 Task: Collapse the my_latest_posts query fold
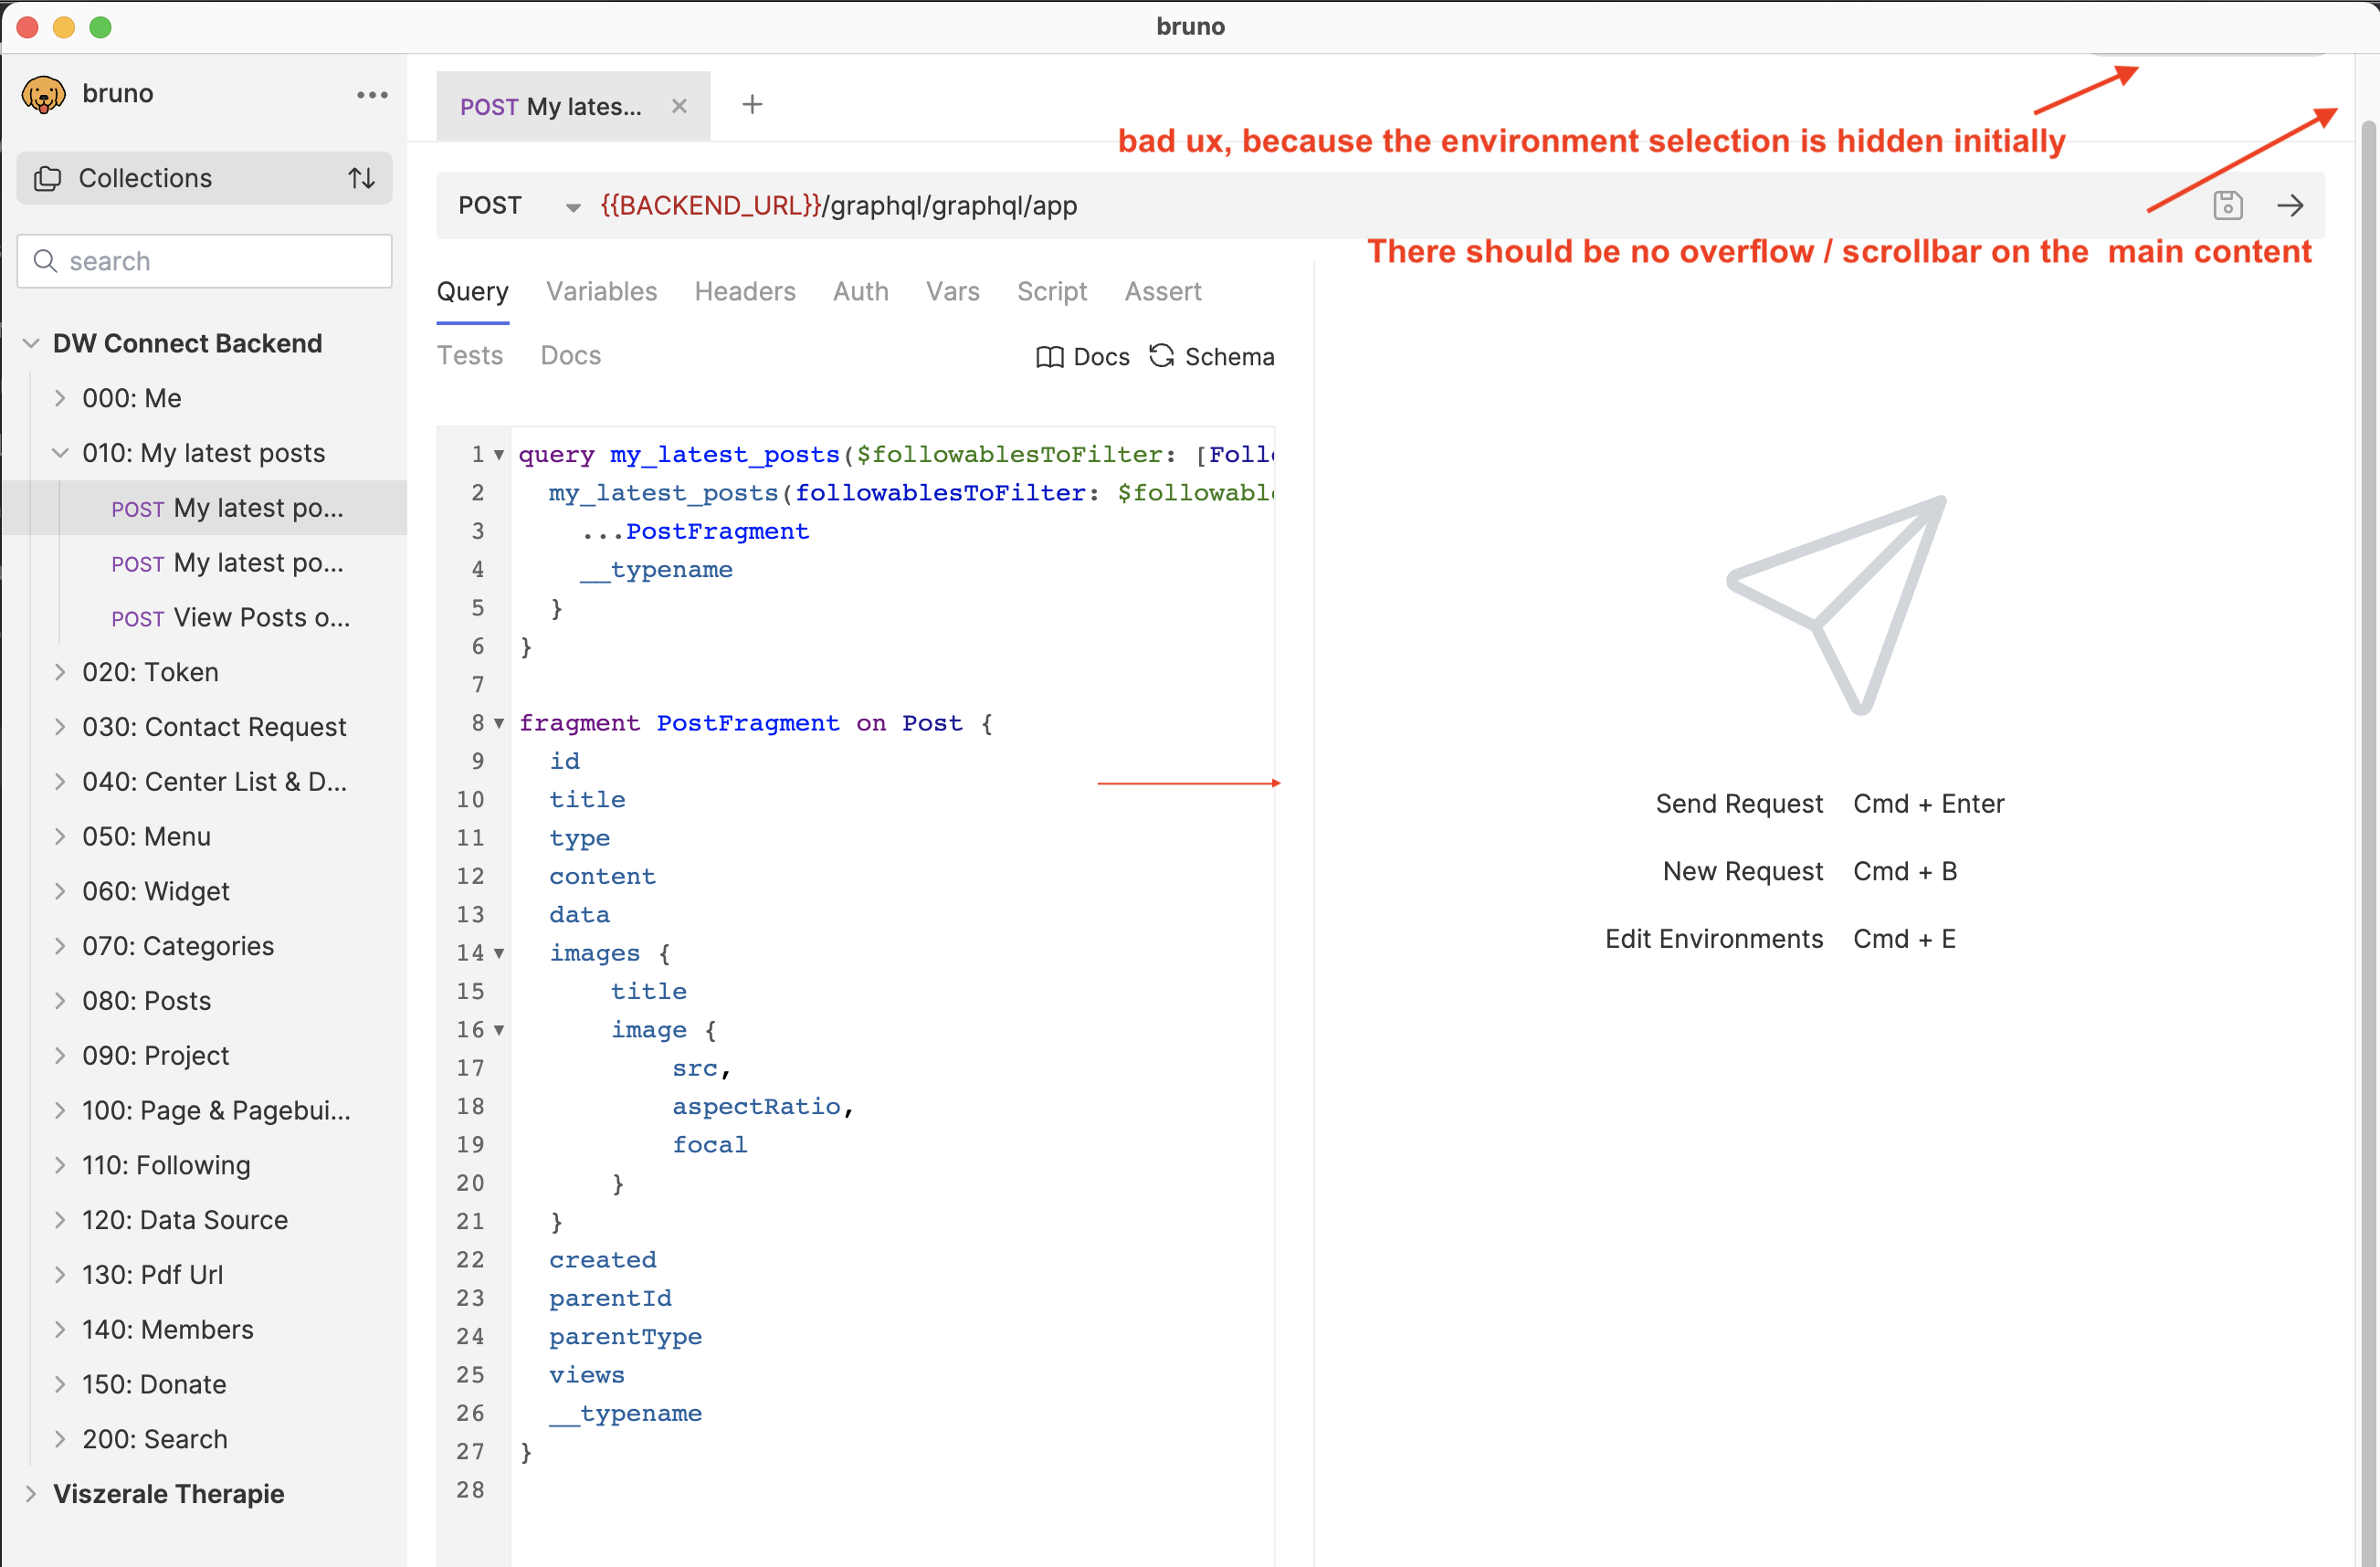(x=497, y=454)
